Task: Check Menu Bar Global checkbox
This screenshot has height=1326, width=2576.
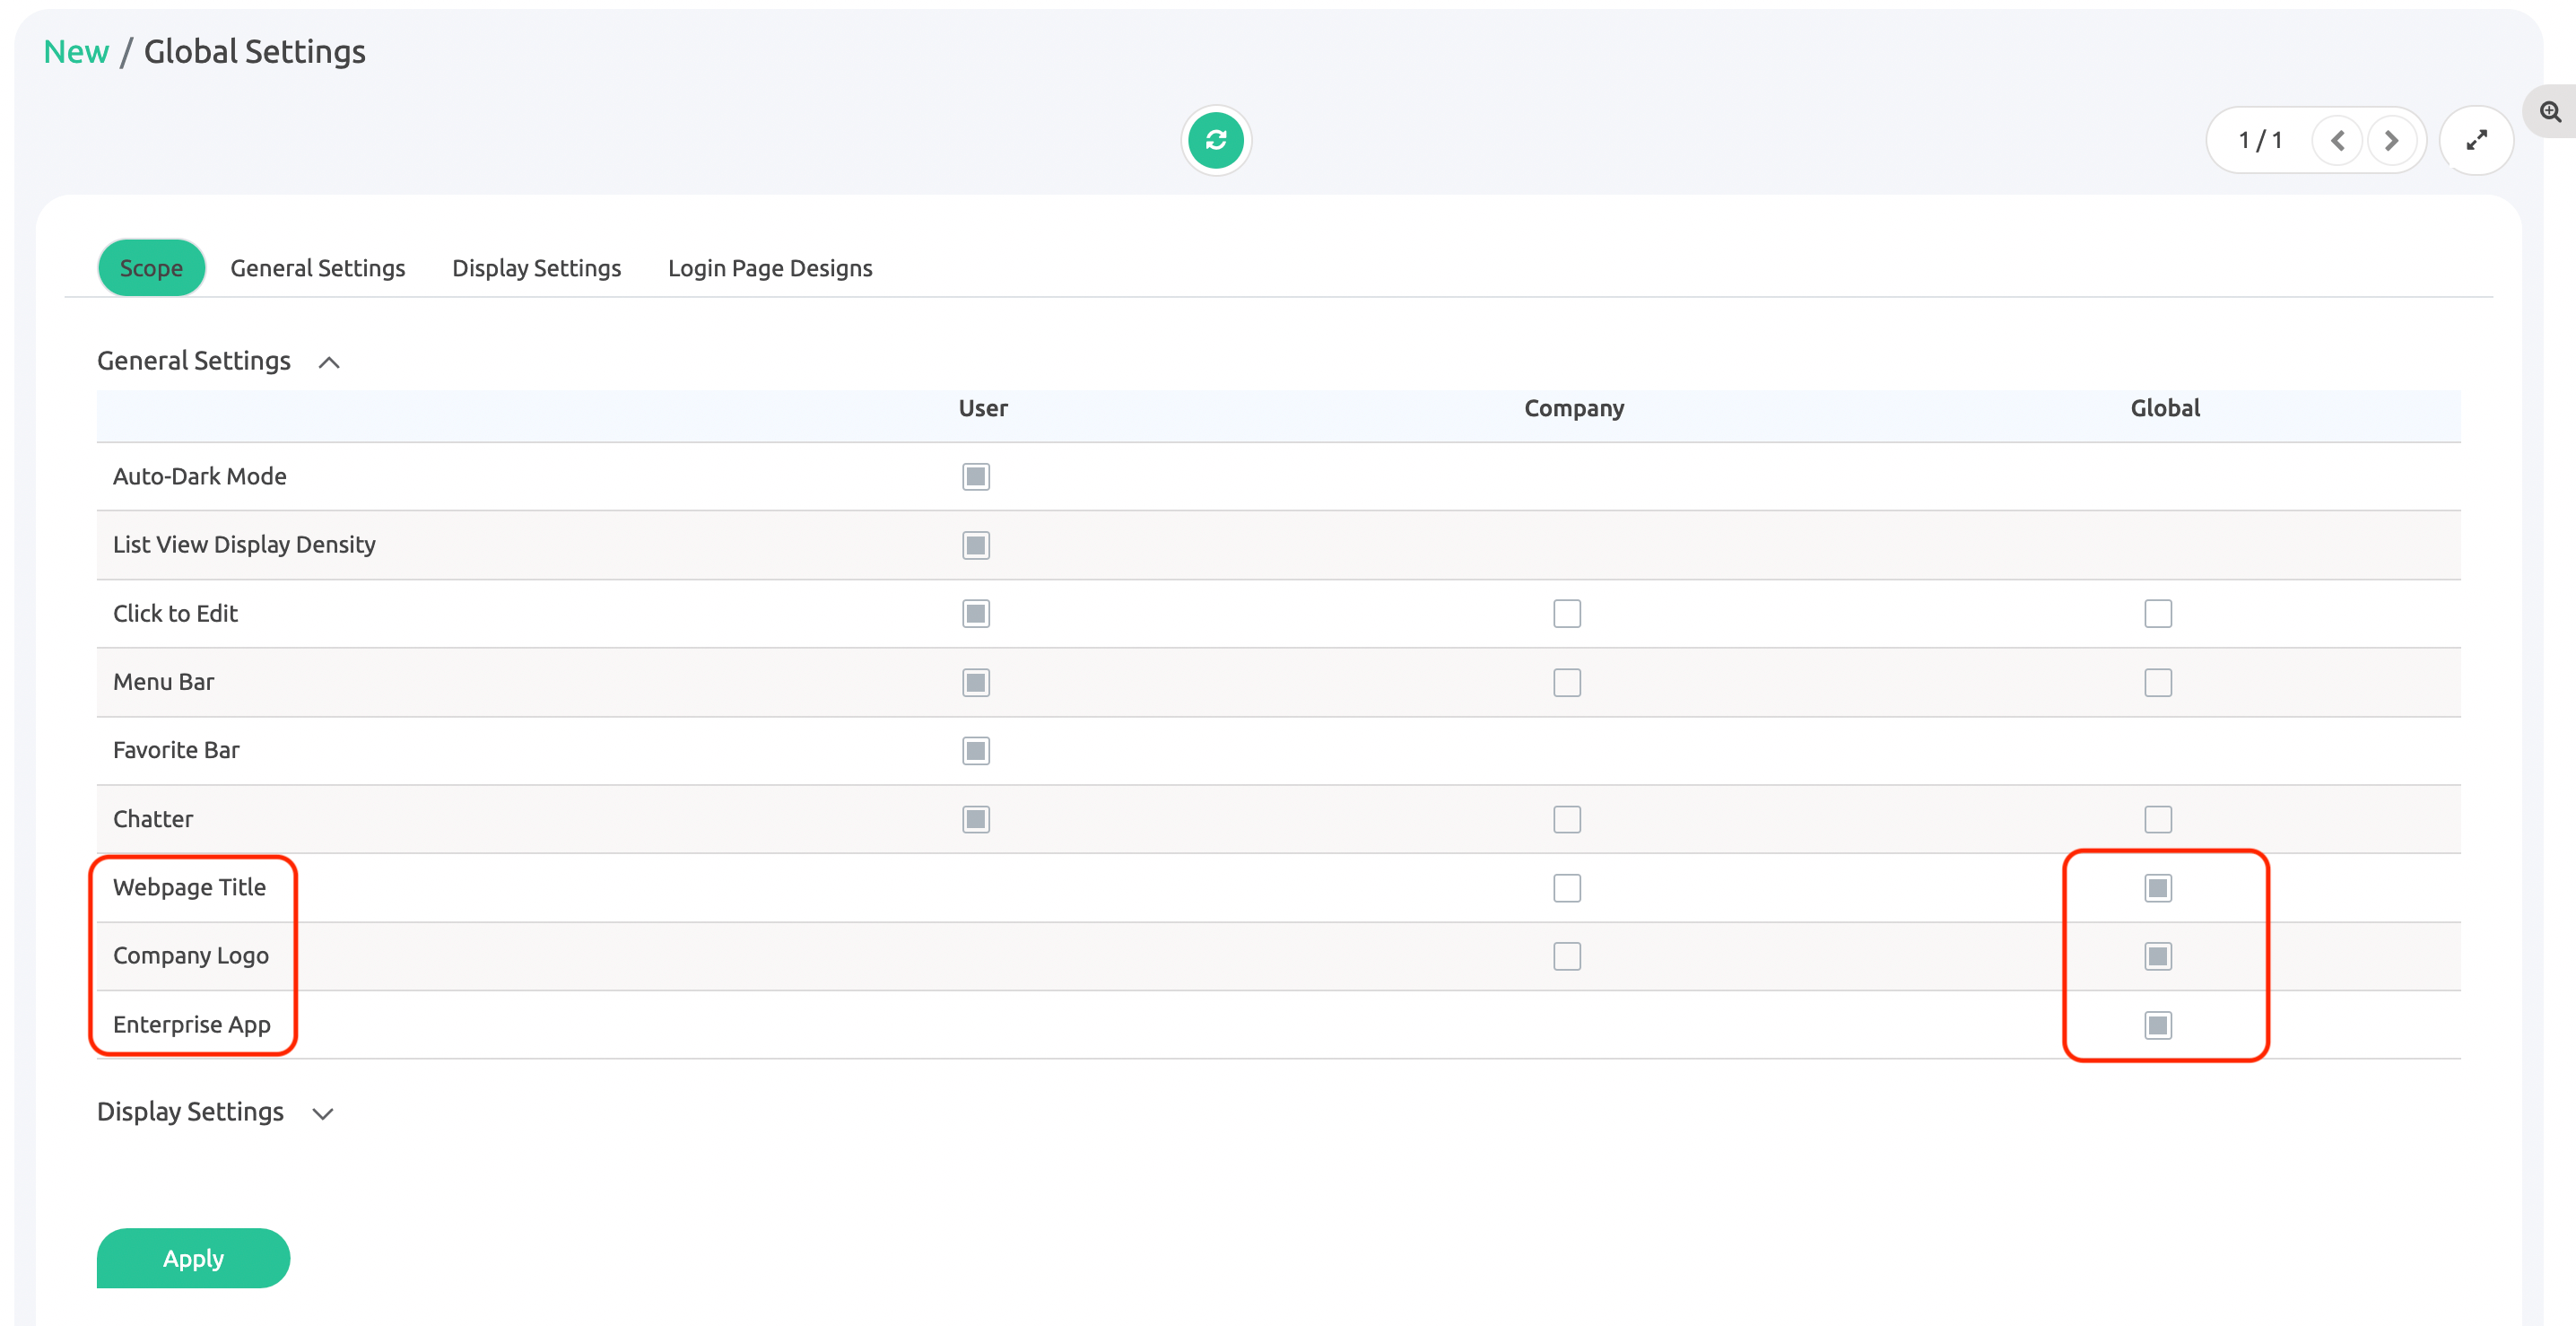Action: pos(2157,682)
